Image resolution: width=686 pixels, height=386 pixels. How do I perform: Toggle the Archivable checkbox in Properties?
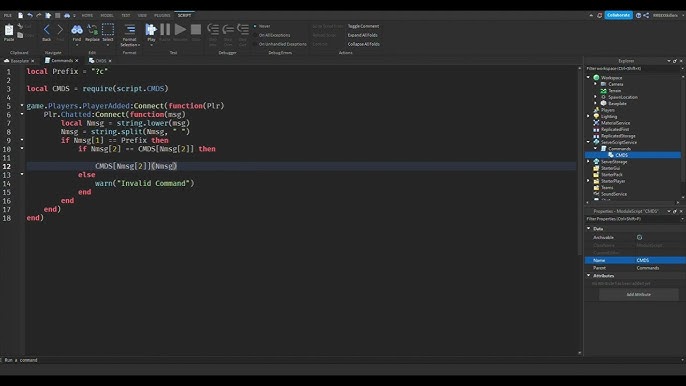(639, 237)
